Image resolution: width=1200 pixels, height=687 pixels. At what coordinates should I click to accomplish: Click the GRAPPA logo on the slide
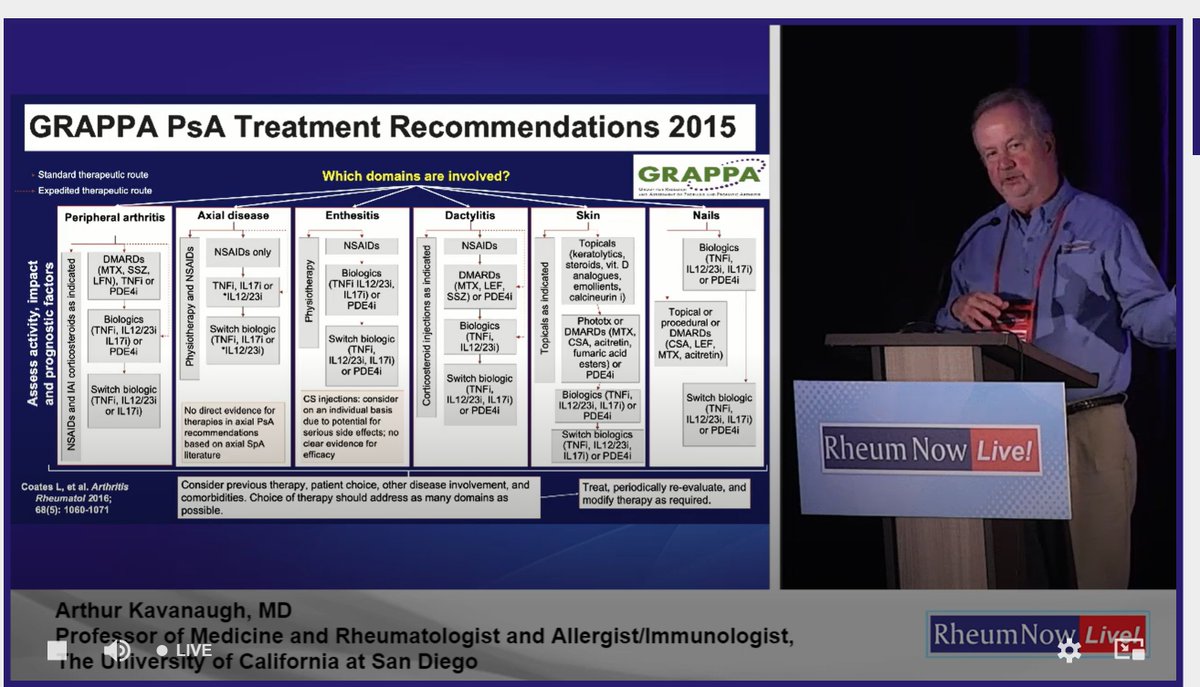click(x=702, y=178)
